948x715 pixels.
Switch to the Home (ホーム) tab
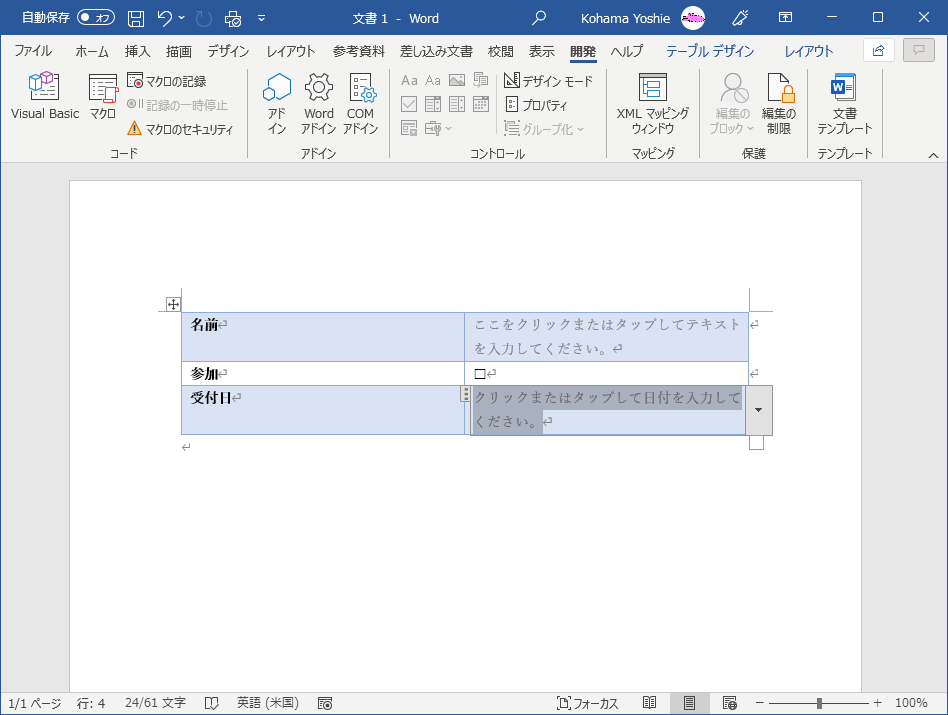click(92, 51)
